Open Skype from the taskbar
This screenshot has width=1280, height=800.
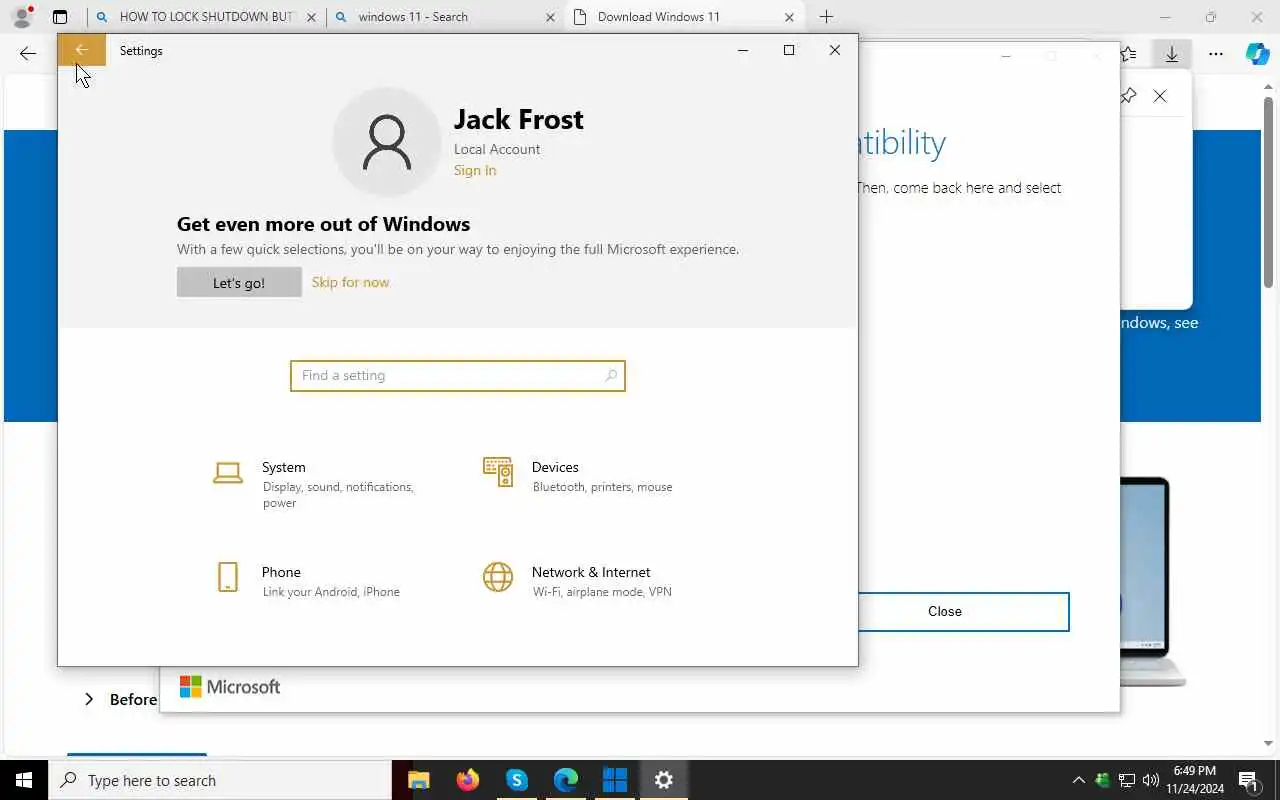tap(517, 780)
